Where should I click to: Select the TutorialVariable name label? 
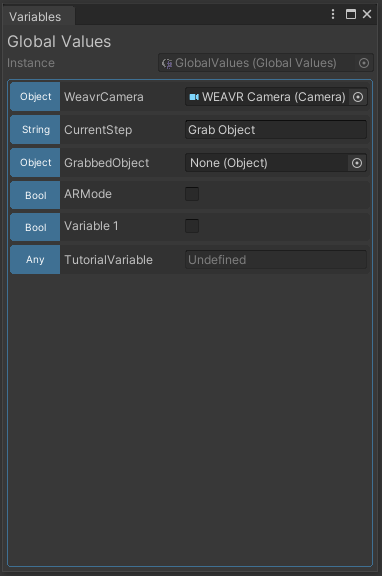[x=108, y=260]
